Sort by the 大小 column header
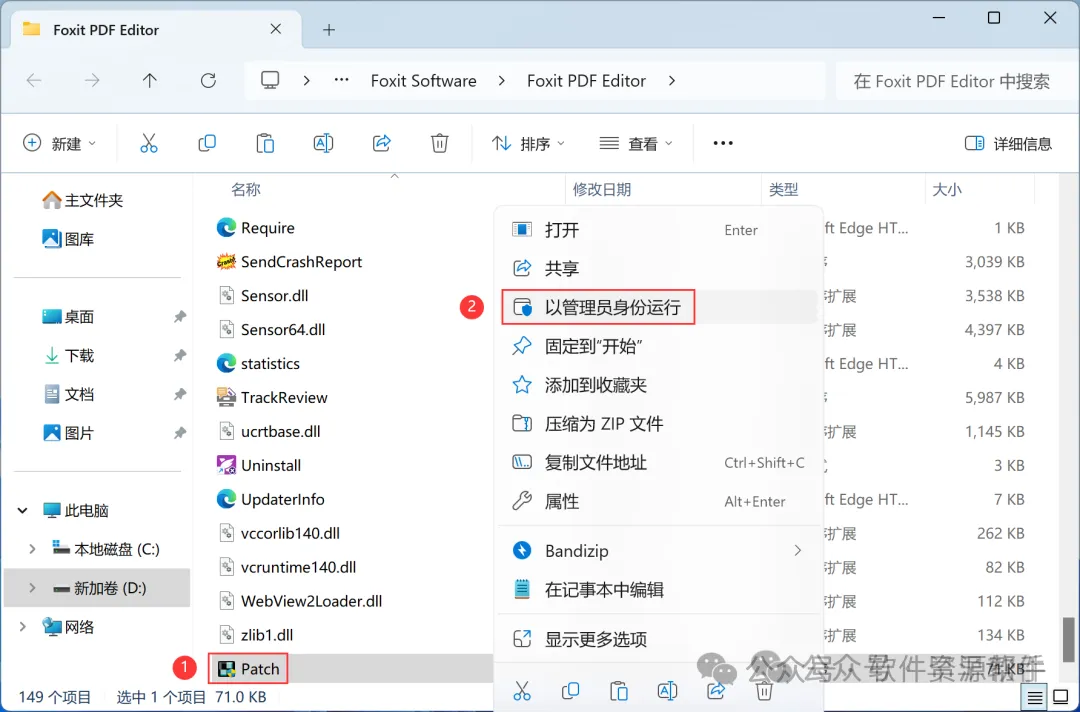Screen dimensions: 1080x712 click(x=947, y=189)
